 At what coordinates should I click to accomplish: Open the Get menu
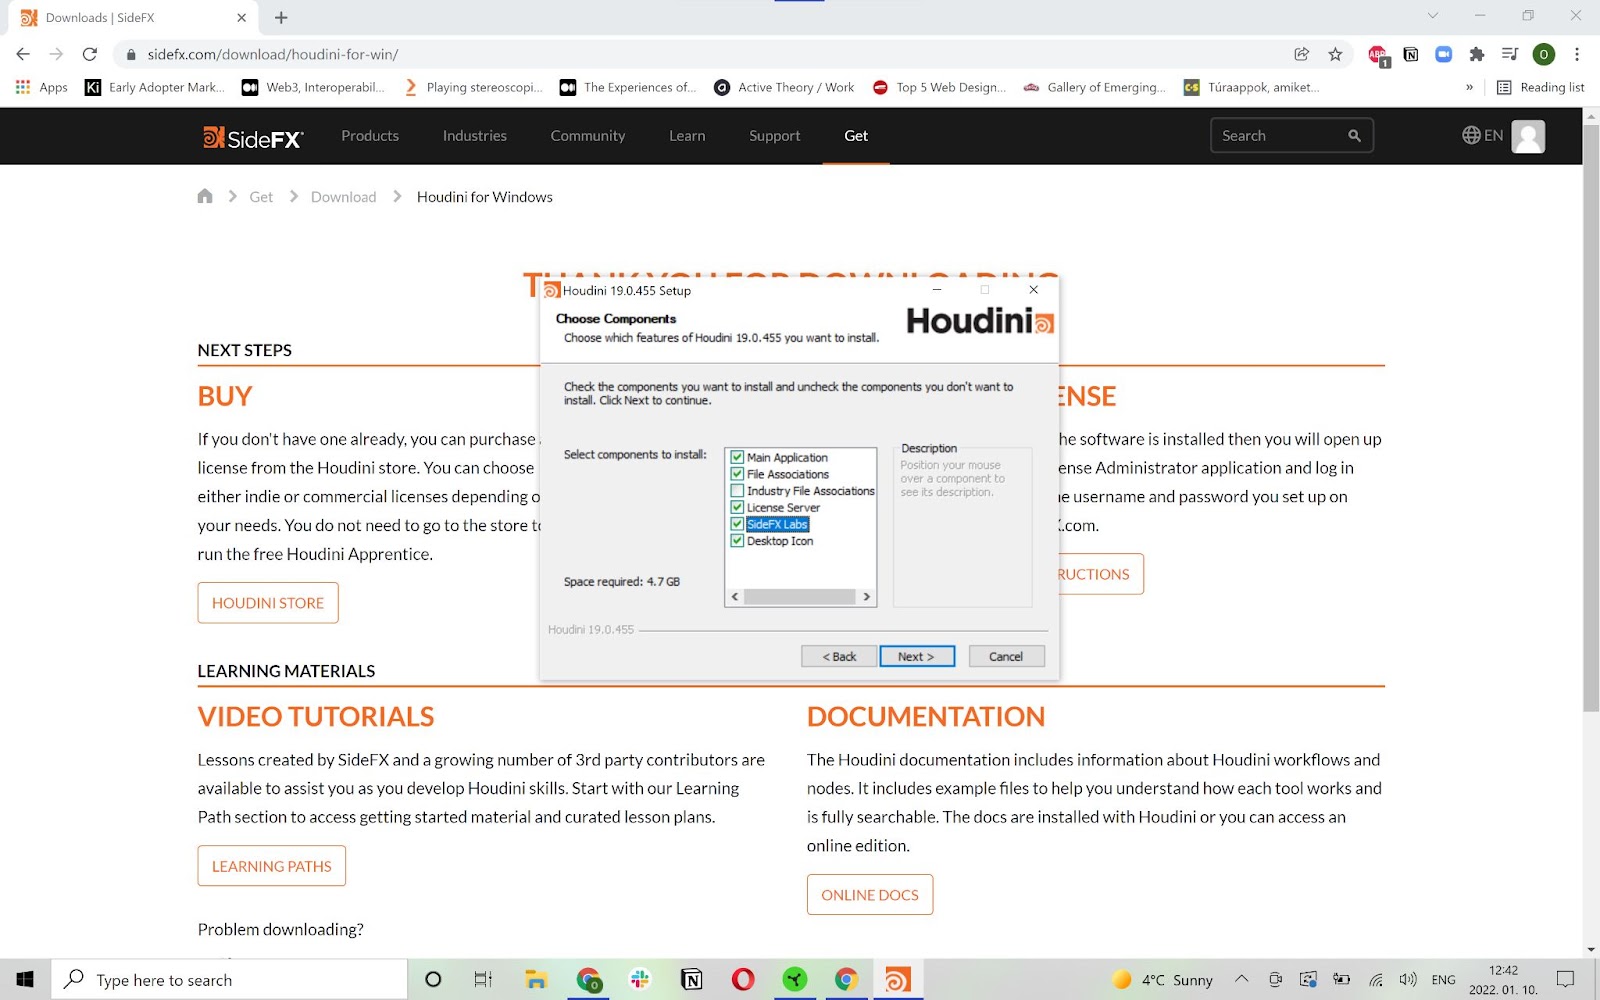tap(856, 136)
